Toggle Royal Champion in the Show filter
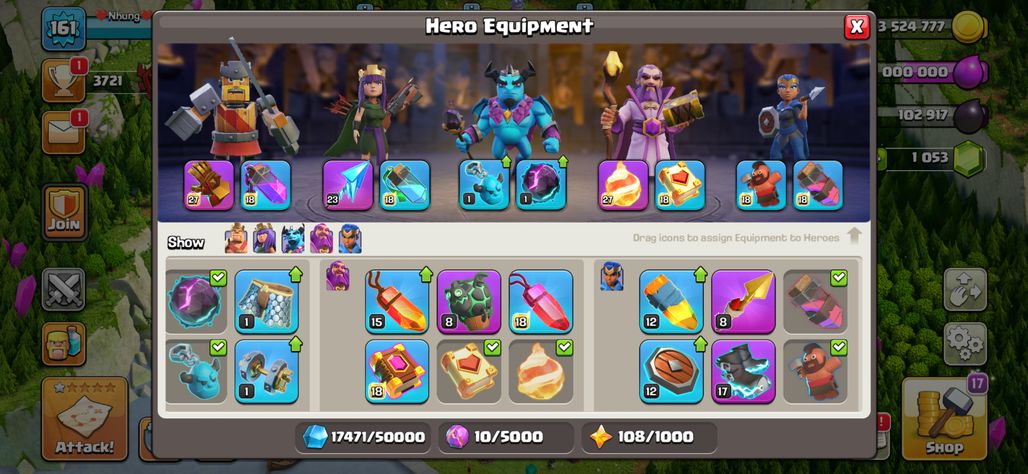 click(350, 239)
